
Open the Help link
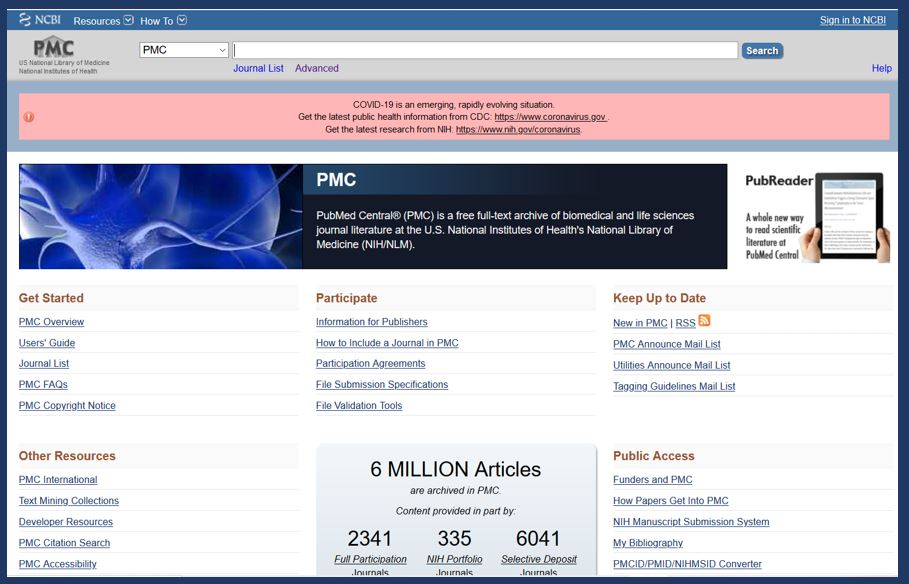[x=881, y=68]
